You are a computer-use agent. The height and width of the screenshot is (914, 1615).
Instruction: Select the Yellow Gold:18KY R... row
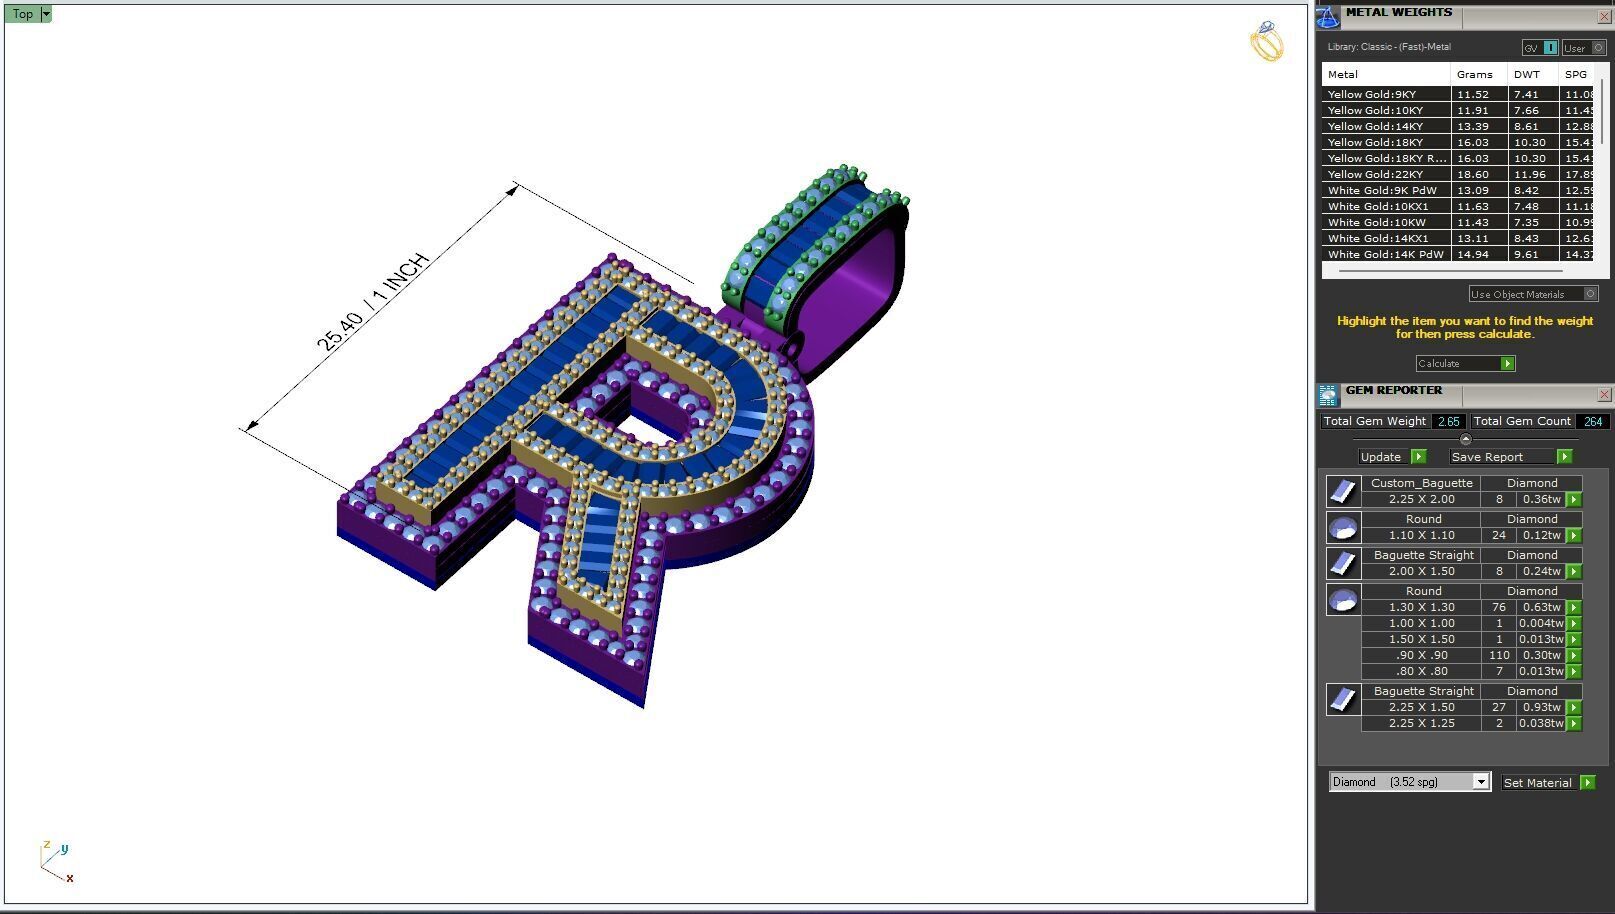1459,158
